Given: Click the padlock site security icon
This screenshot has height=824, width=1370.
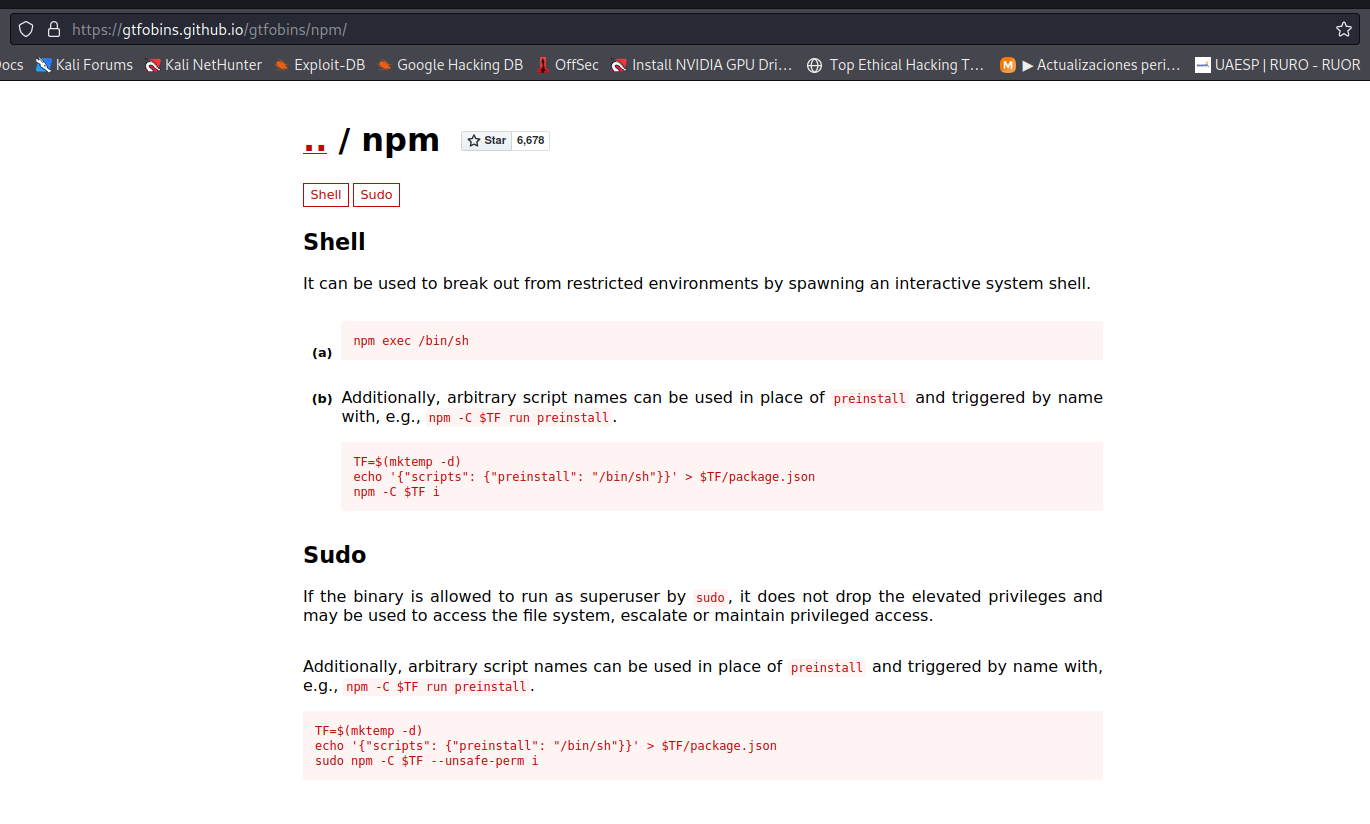Looking at the screenshot, I should pyautogui.click(x=54, y=29).
